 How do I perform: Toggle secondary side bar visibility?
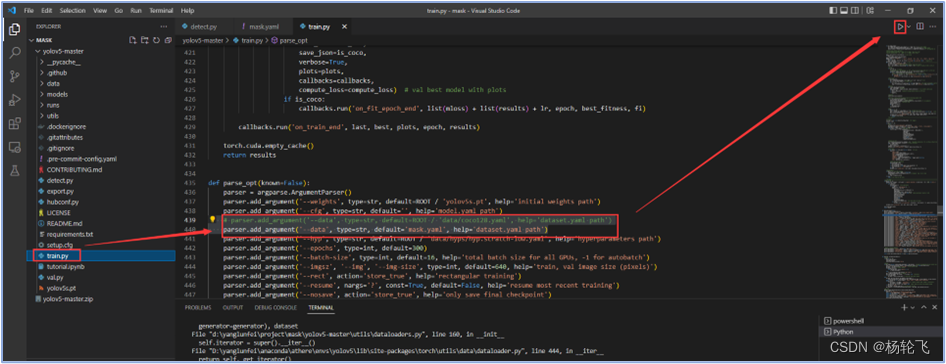(855, 10)
